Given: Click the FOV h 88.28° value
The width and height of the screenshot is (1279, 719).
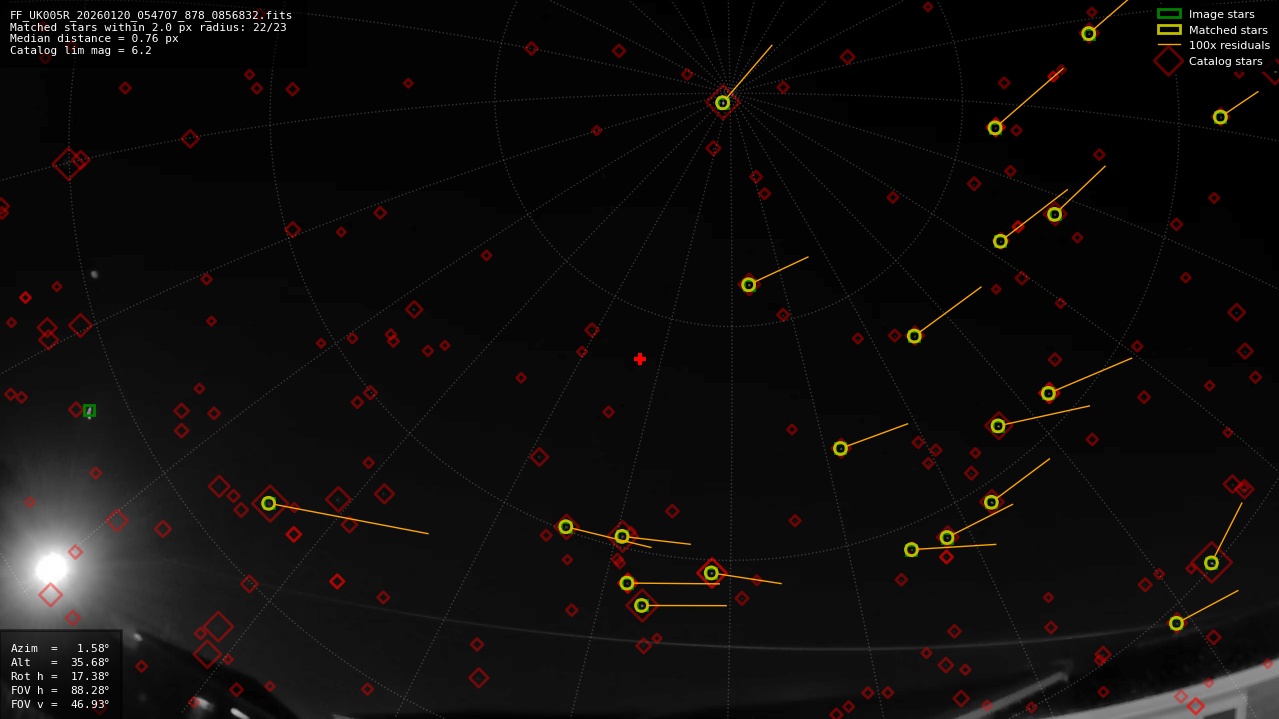Looking at the screenshot, I should tap(90, 690).
